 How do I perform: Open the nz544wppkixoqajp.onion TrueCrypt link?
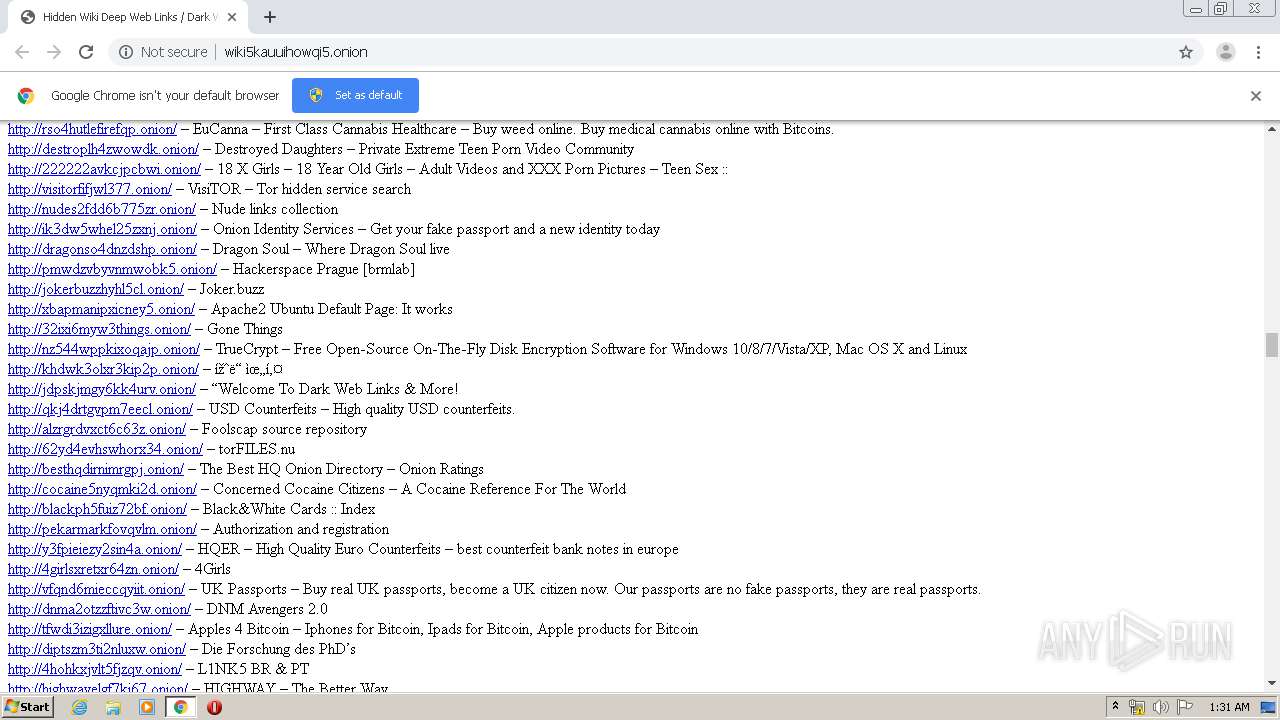pyautogui.click(x=104, y=349)
